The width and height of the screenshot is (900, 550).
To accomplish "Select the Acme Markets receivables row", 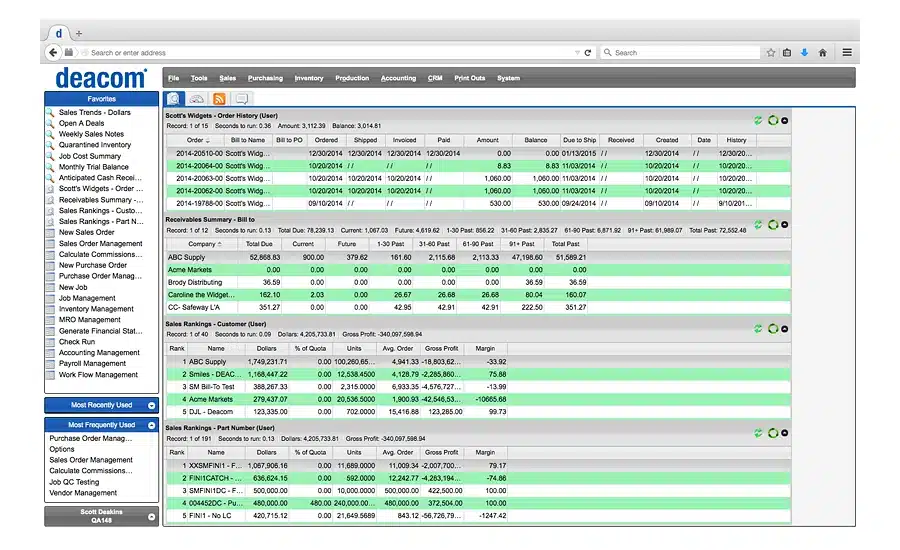I will [478, 270].
